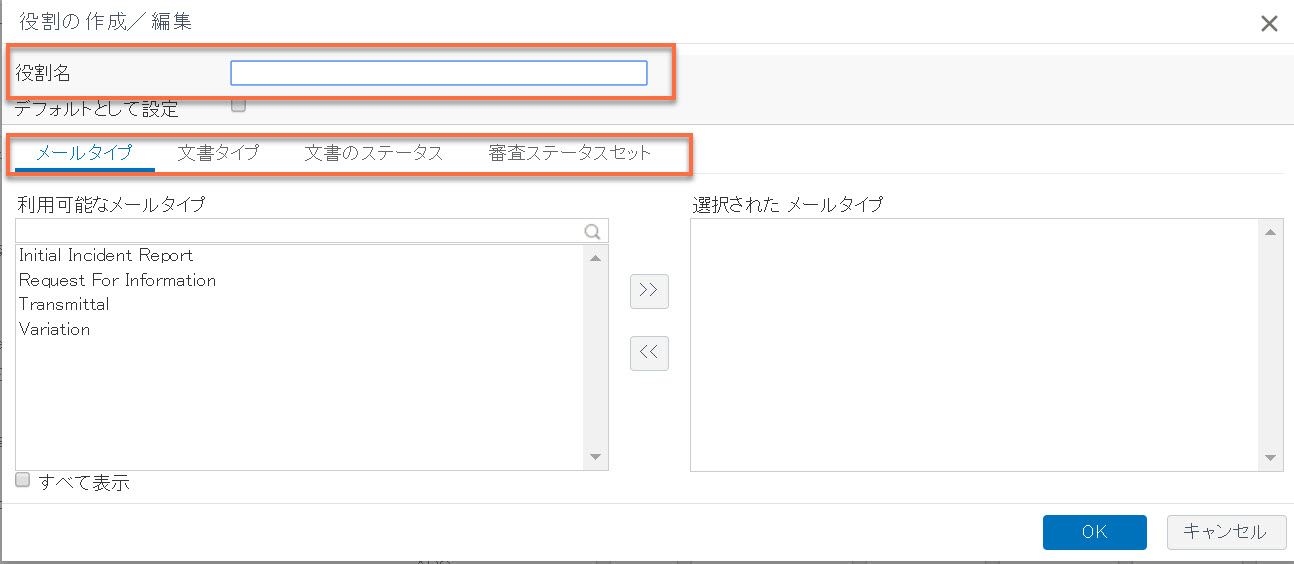
Task: Open the 文書タイプ tab
Action: tap(218, 153)
